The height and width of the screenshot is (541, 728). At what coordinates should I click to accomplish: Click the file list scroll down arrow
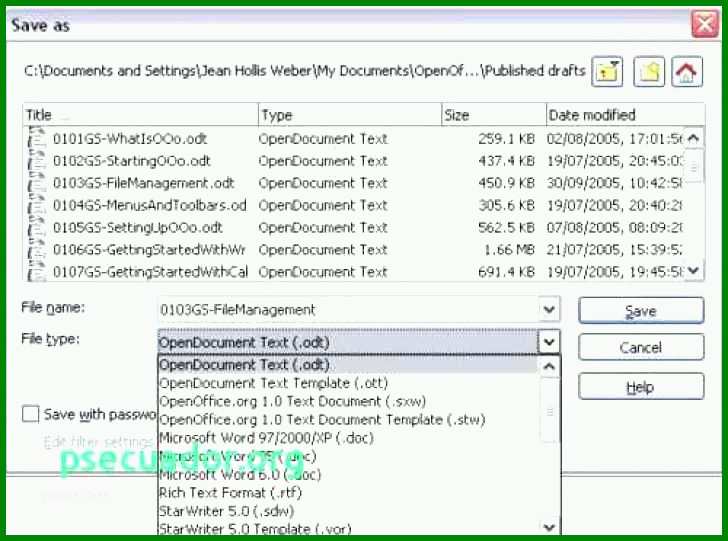[694, 270]
